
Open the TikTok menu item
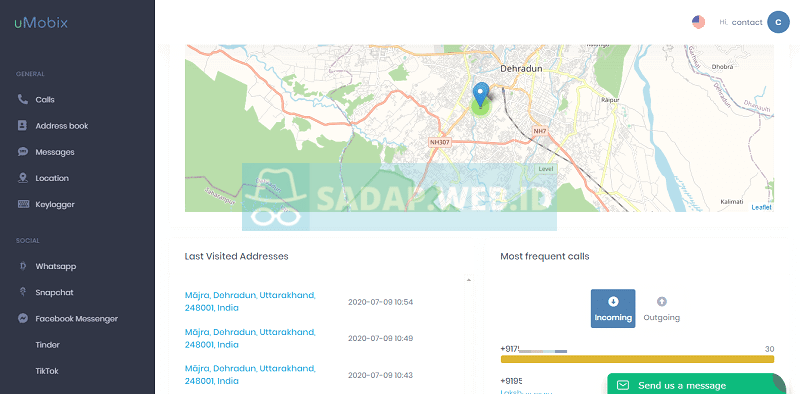pyautogui.click(x=47, y=371)
